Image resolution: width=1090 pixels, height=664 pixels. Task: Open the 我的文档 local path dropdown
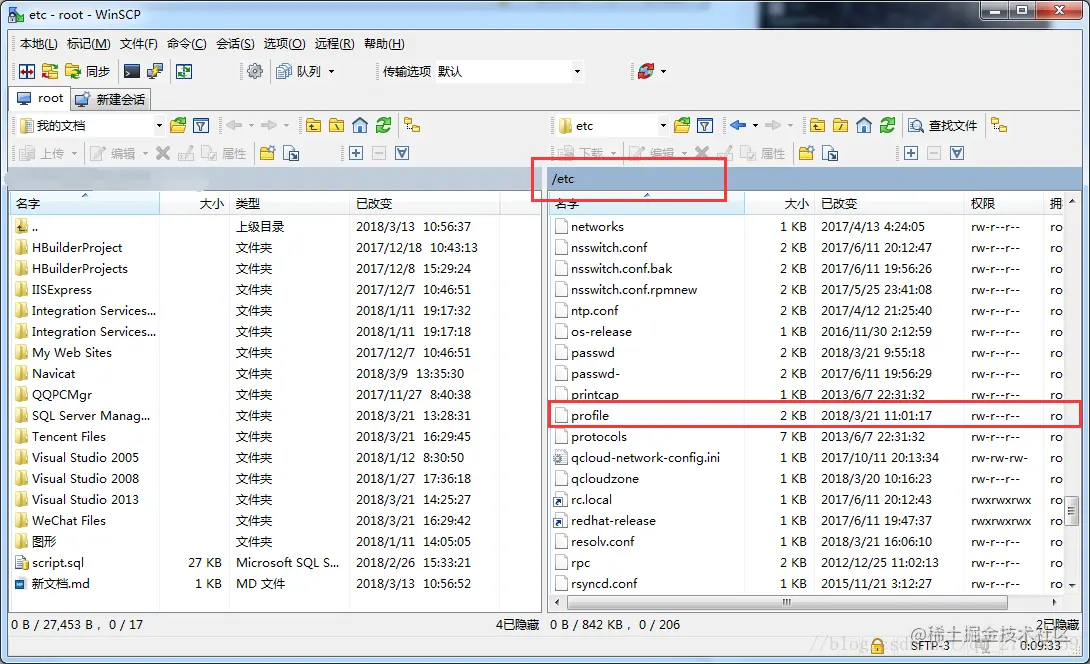[161, 125]
